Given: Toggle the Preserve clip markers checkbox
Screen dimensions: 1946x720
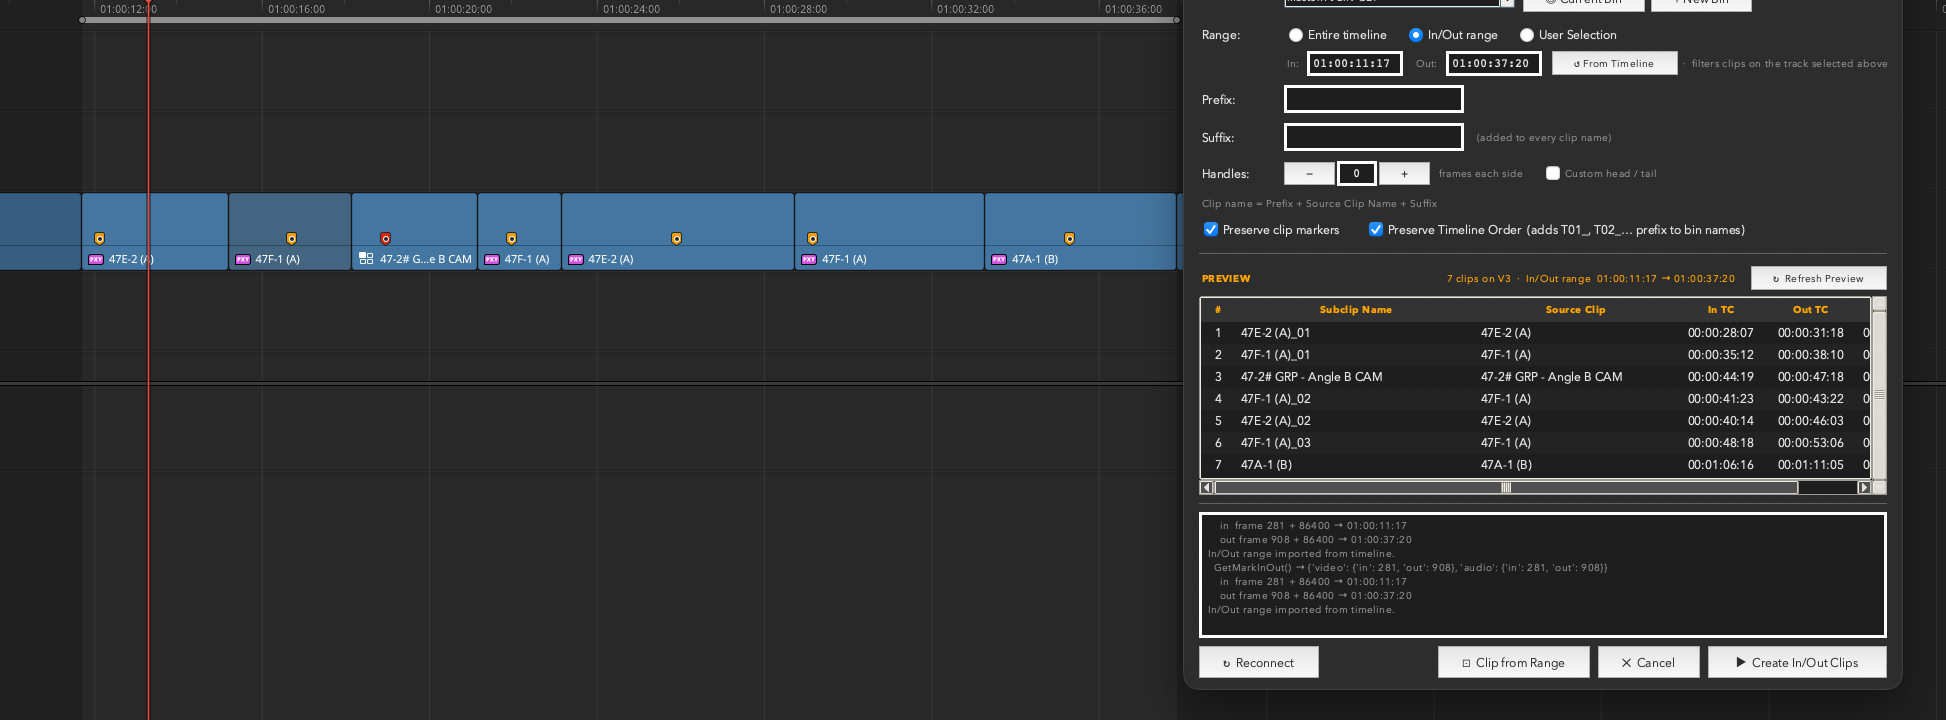Looking at the screenshot, I should 1211,229.
